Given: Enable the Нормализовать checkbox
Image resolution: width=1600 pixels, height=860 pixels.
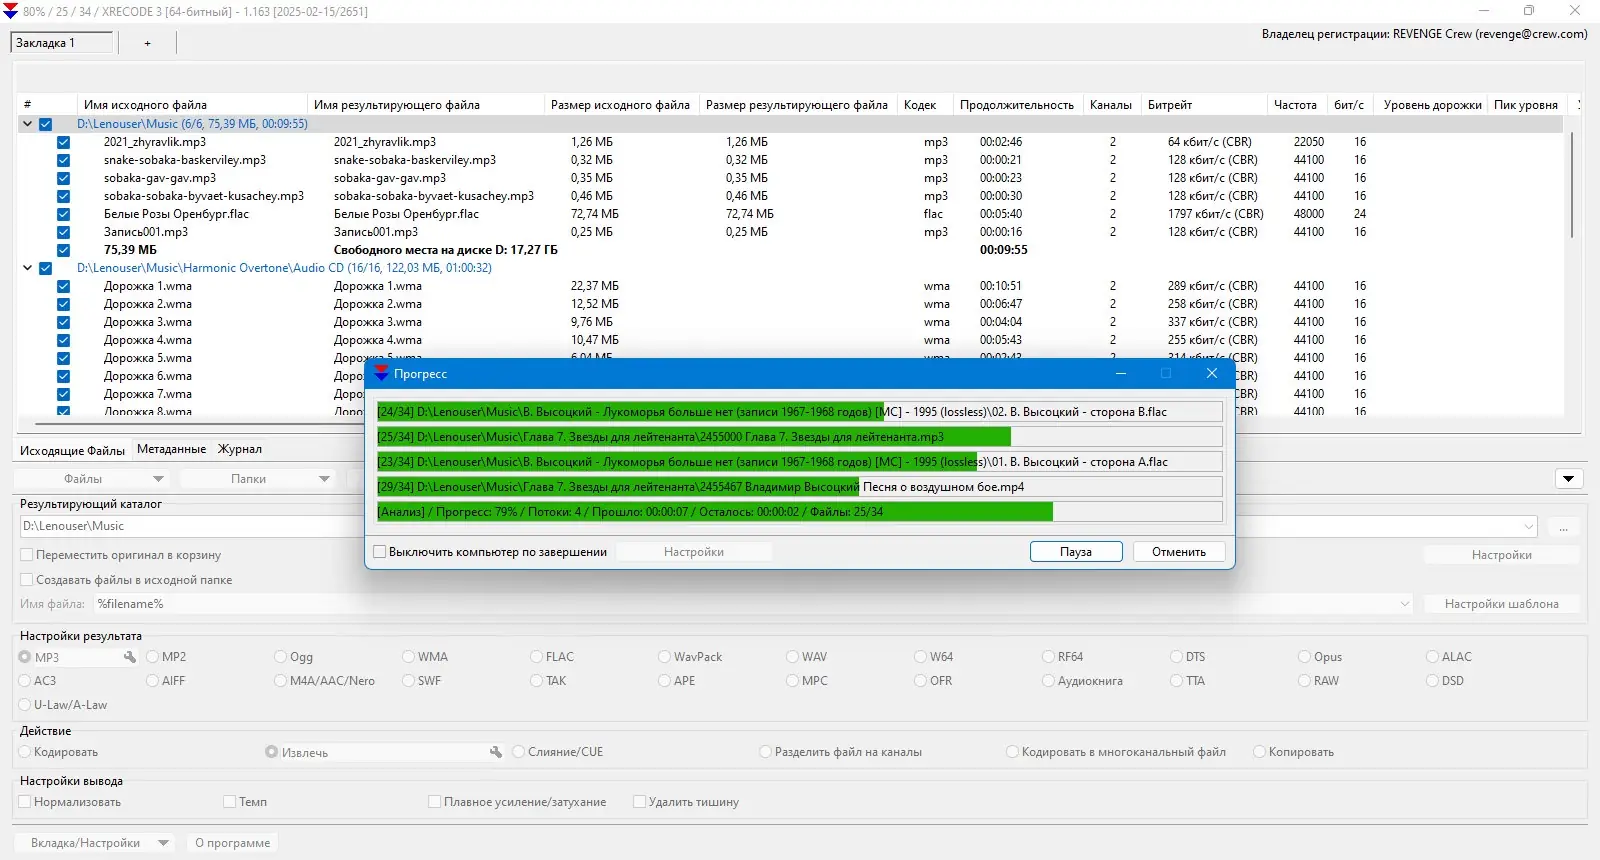Looking at the screenshot, I should tap(25, 802).
